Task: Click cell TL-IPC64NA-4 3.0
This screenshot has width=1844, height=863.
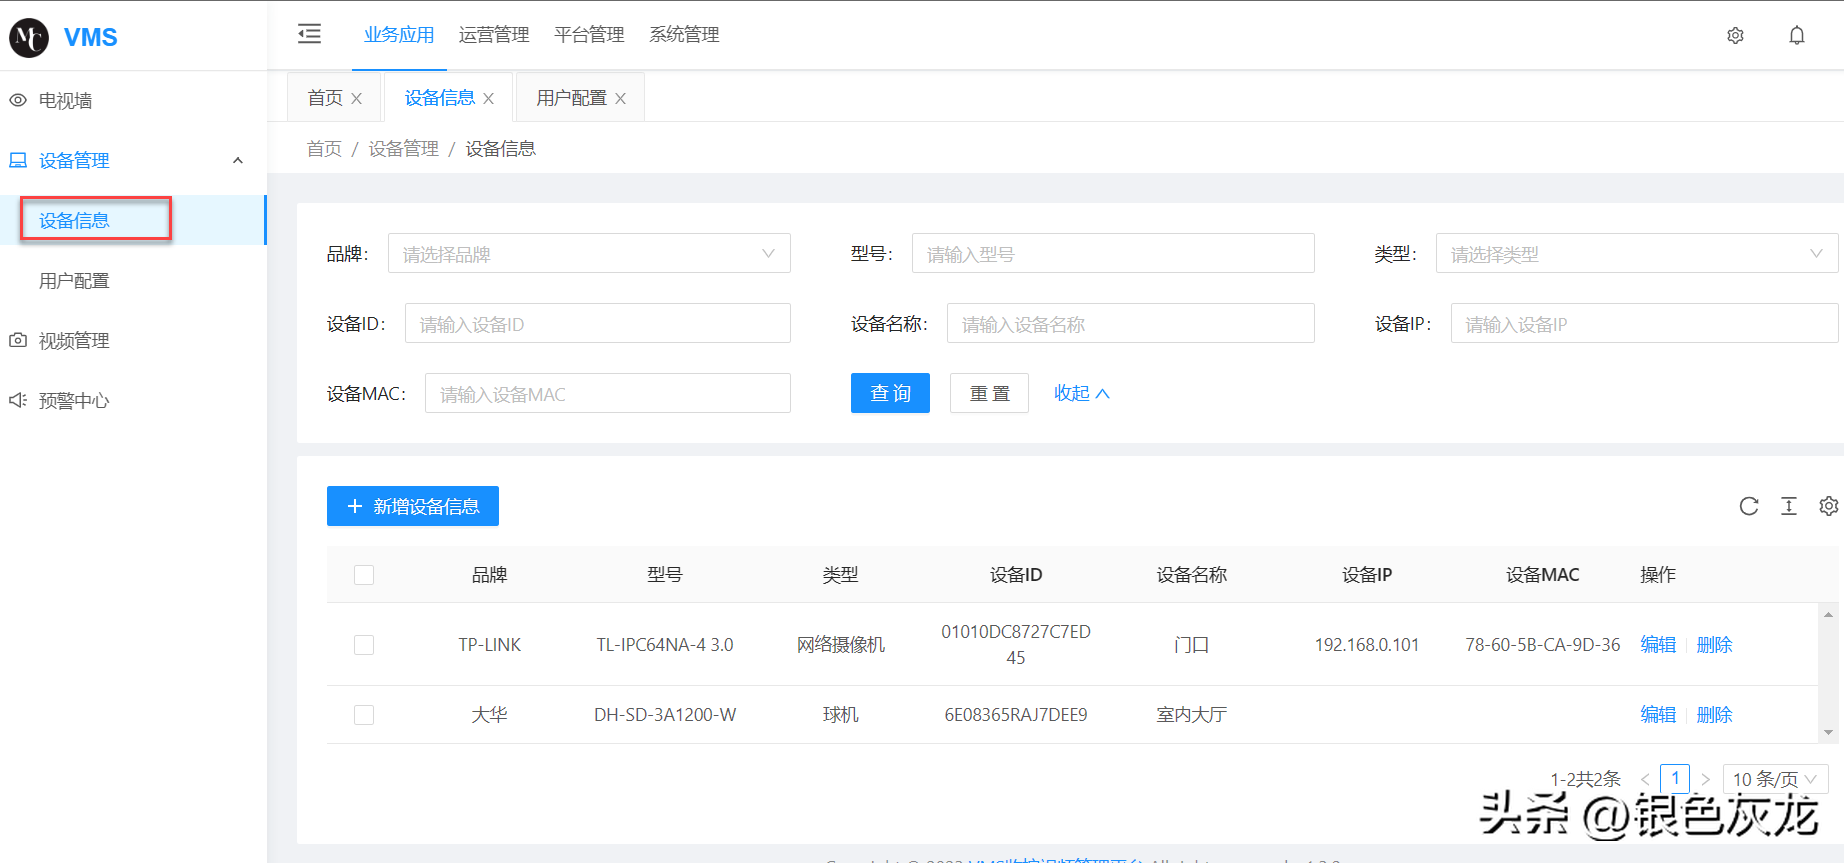Action: [x=665, y=645]
